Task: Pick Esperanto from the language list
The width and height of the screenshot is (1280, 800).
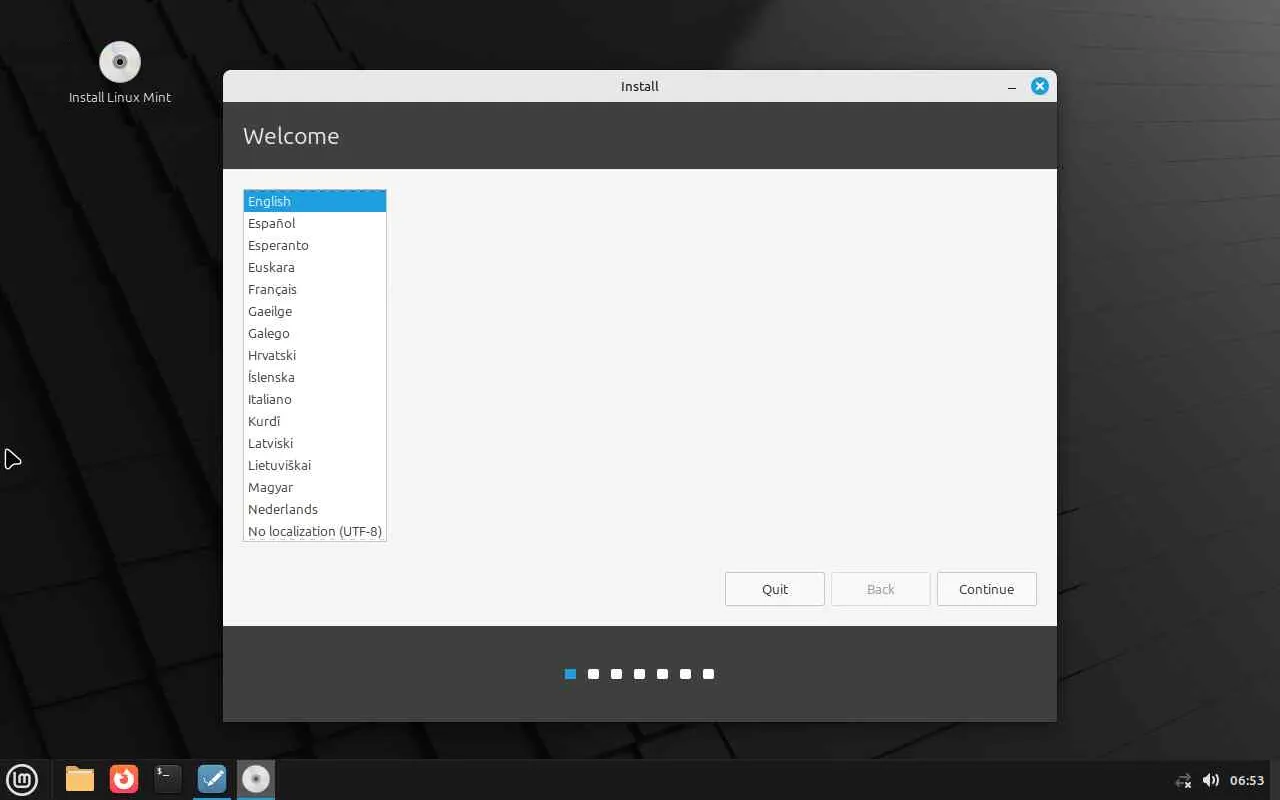Action: click(315, 245)
